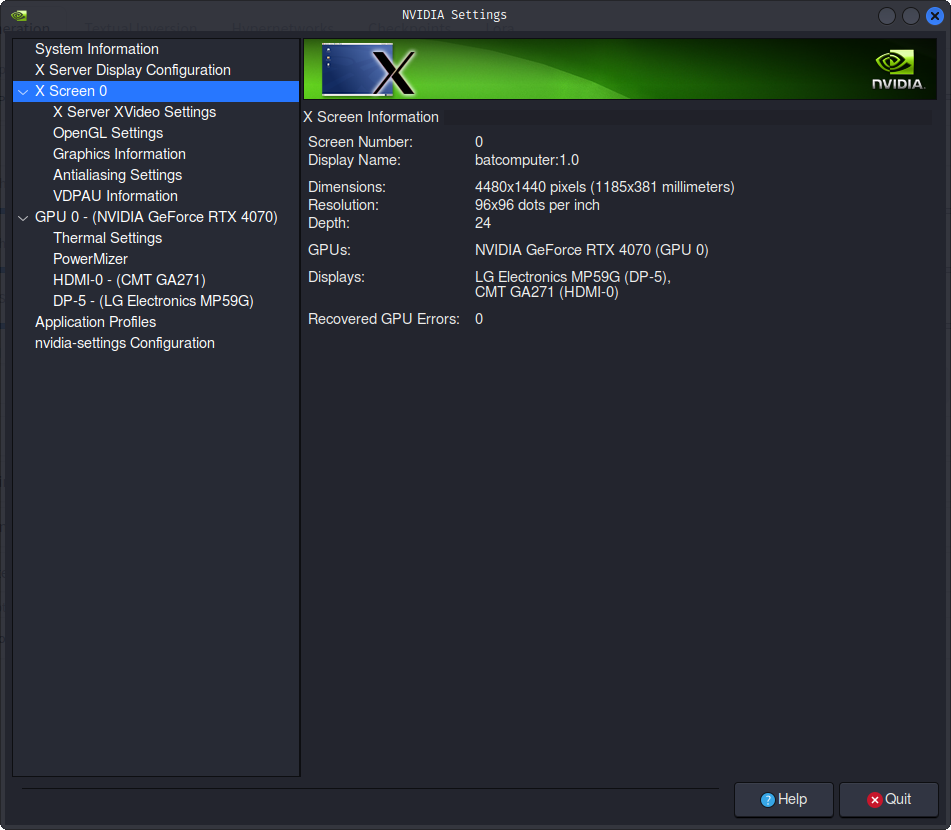951x830 pixels.
Task: Click the NVIDIA logo in banner
Action: coord(897,69)
